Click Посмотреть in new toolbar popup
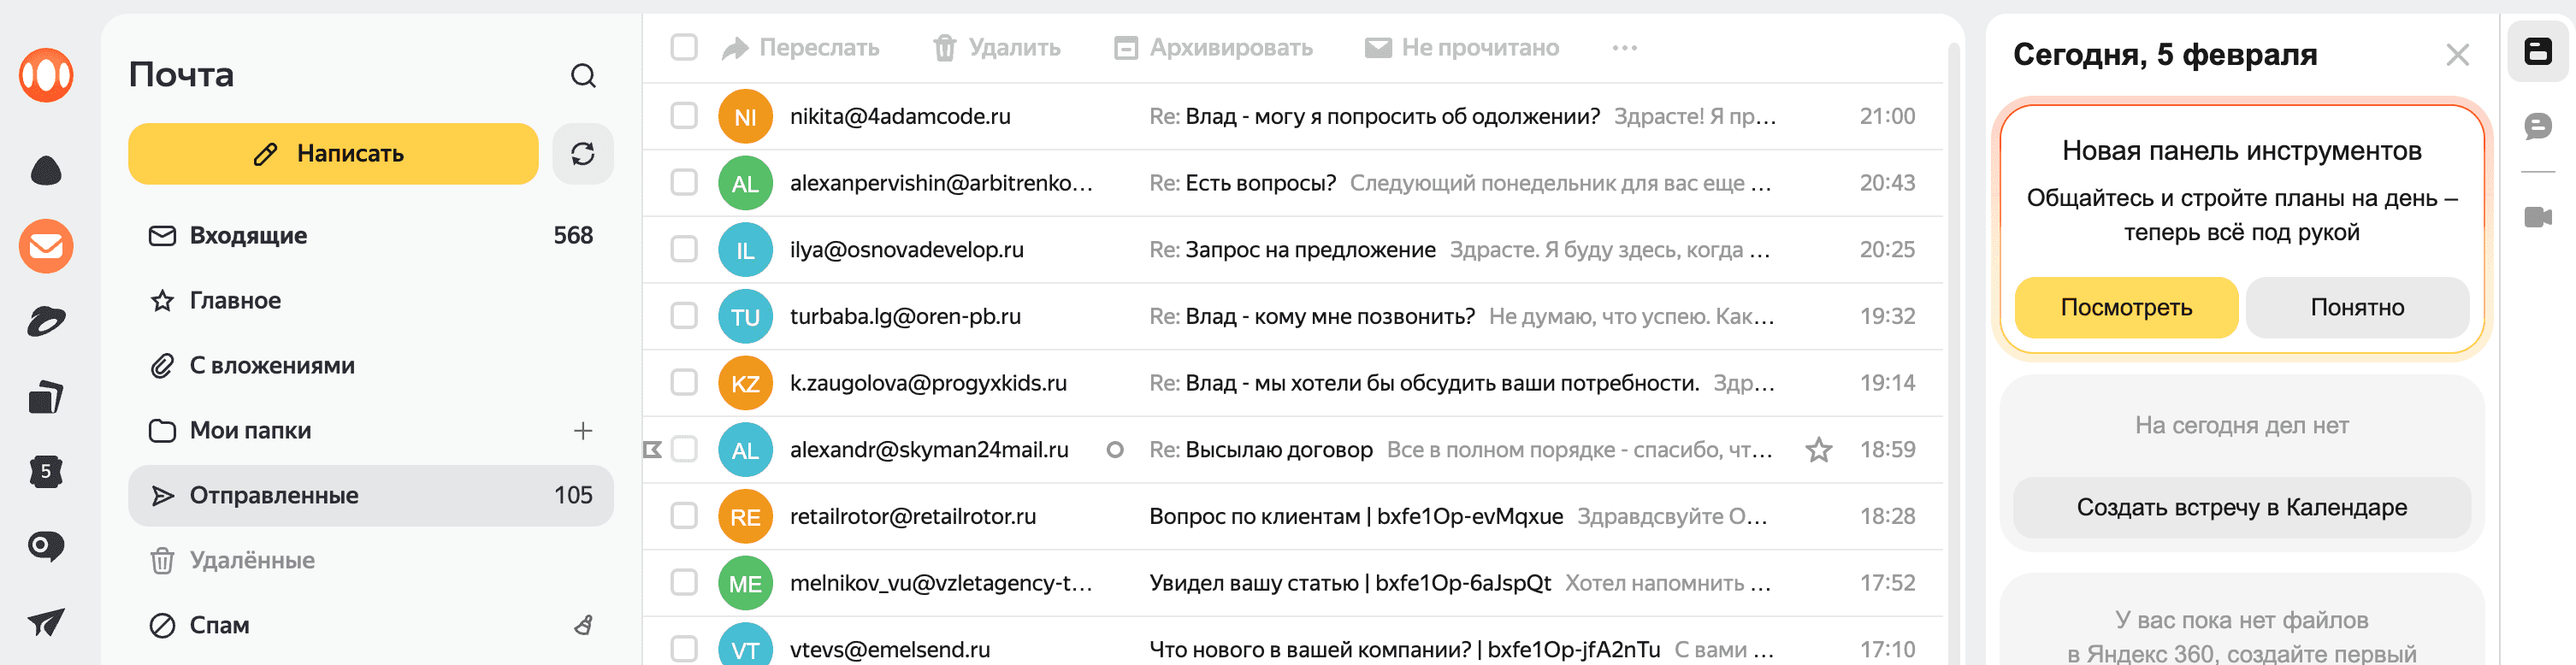2576x665 pixels. (x=2126, y=308)
